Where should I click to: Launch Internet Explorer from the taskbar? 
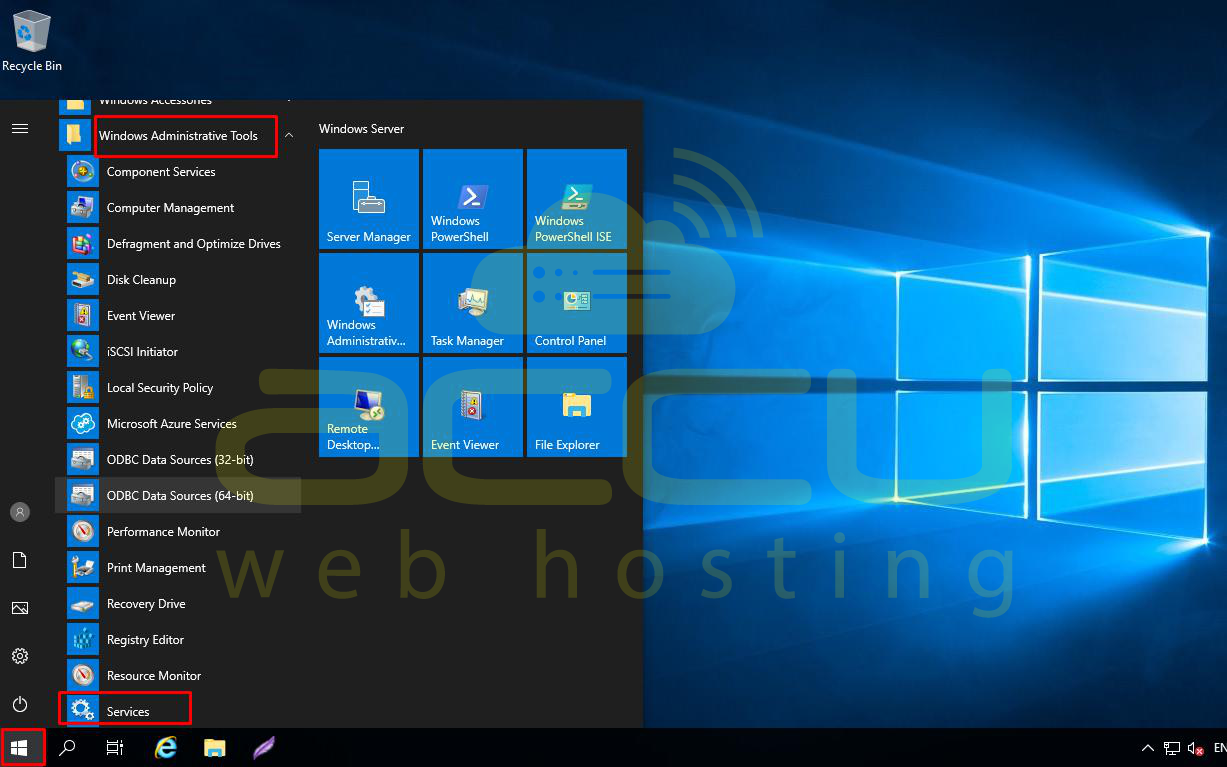(166, 747)
